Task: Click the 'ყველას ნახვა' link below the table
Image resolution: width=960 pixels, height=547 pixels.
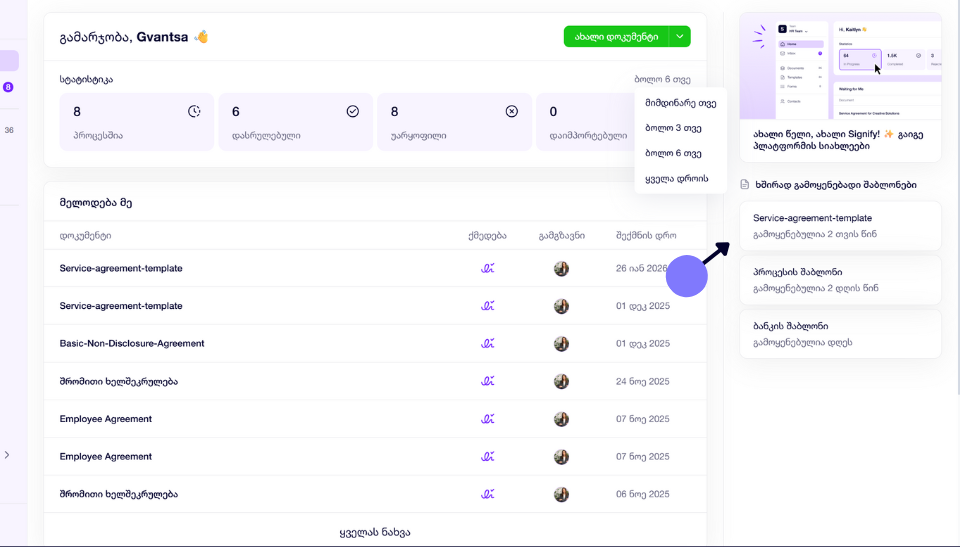Action: click(x=375, y=532)
